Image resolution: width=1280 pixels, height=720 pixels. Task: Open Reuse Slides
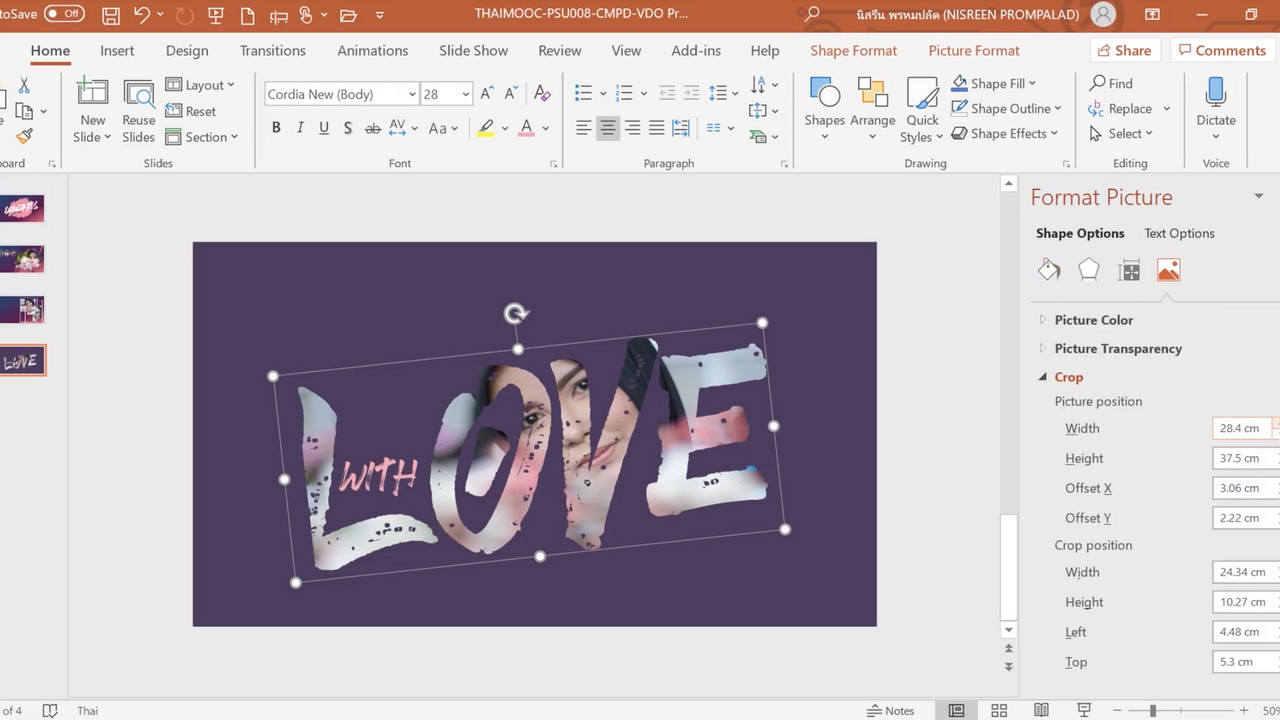click(x=139, y=110)
